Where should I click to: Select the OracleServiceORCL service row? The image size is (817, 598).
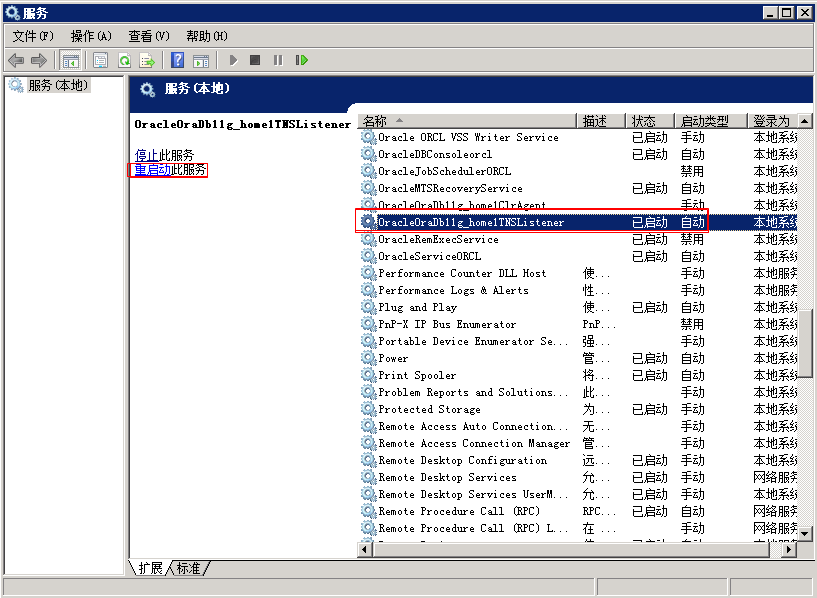coord(430,256)
